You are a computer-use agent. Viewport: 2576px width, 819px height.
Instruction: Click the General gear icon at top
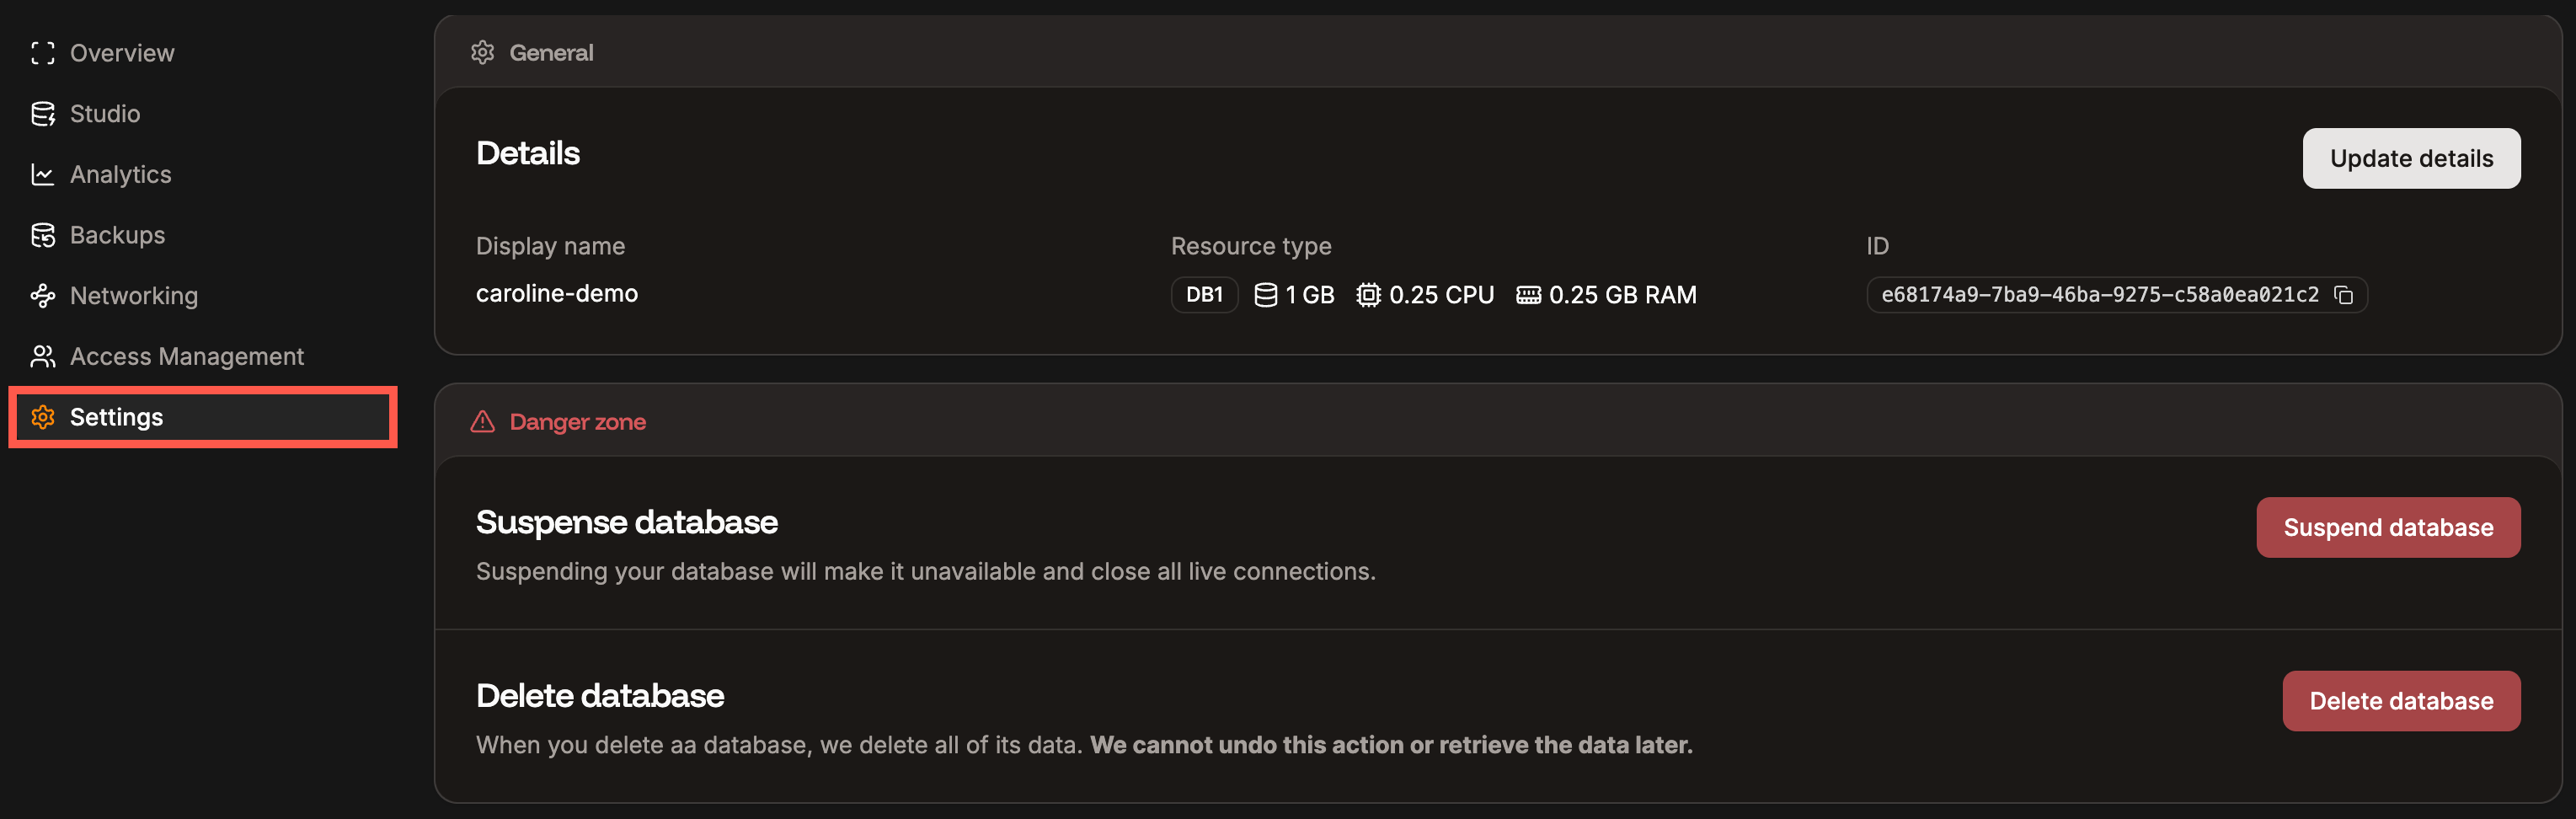pos(483,52)
